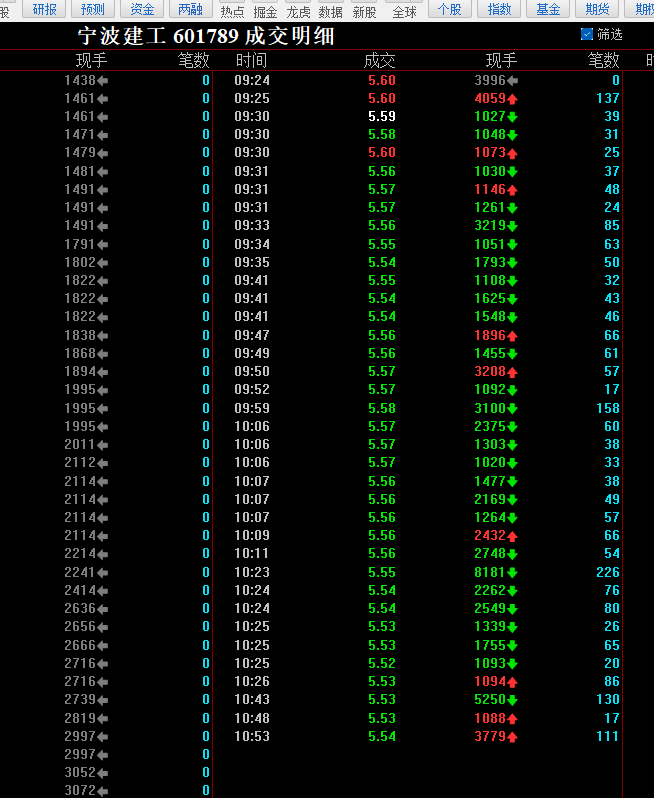Click the 期货 button
This screenshot has height=798, width=654.
[x=597, y=9]
